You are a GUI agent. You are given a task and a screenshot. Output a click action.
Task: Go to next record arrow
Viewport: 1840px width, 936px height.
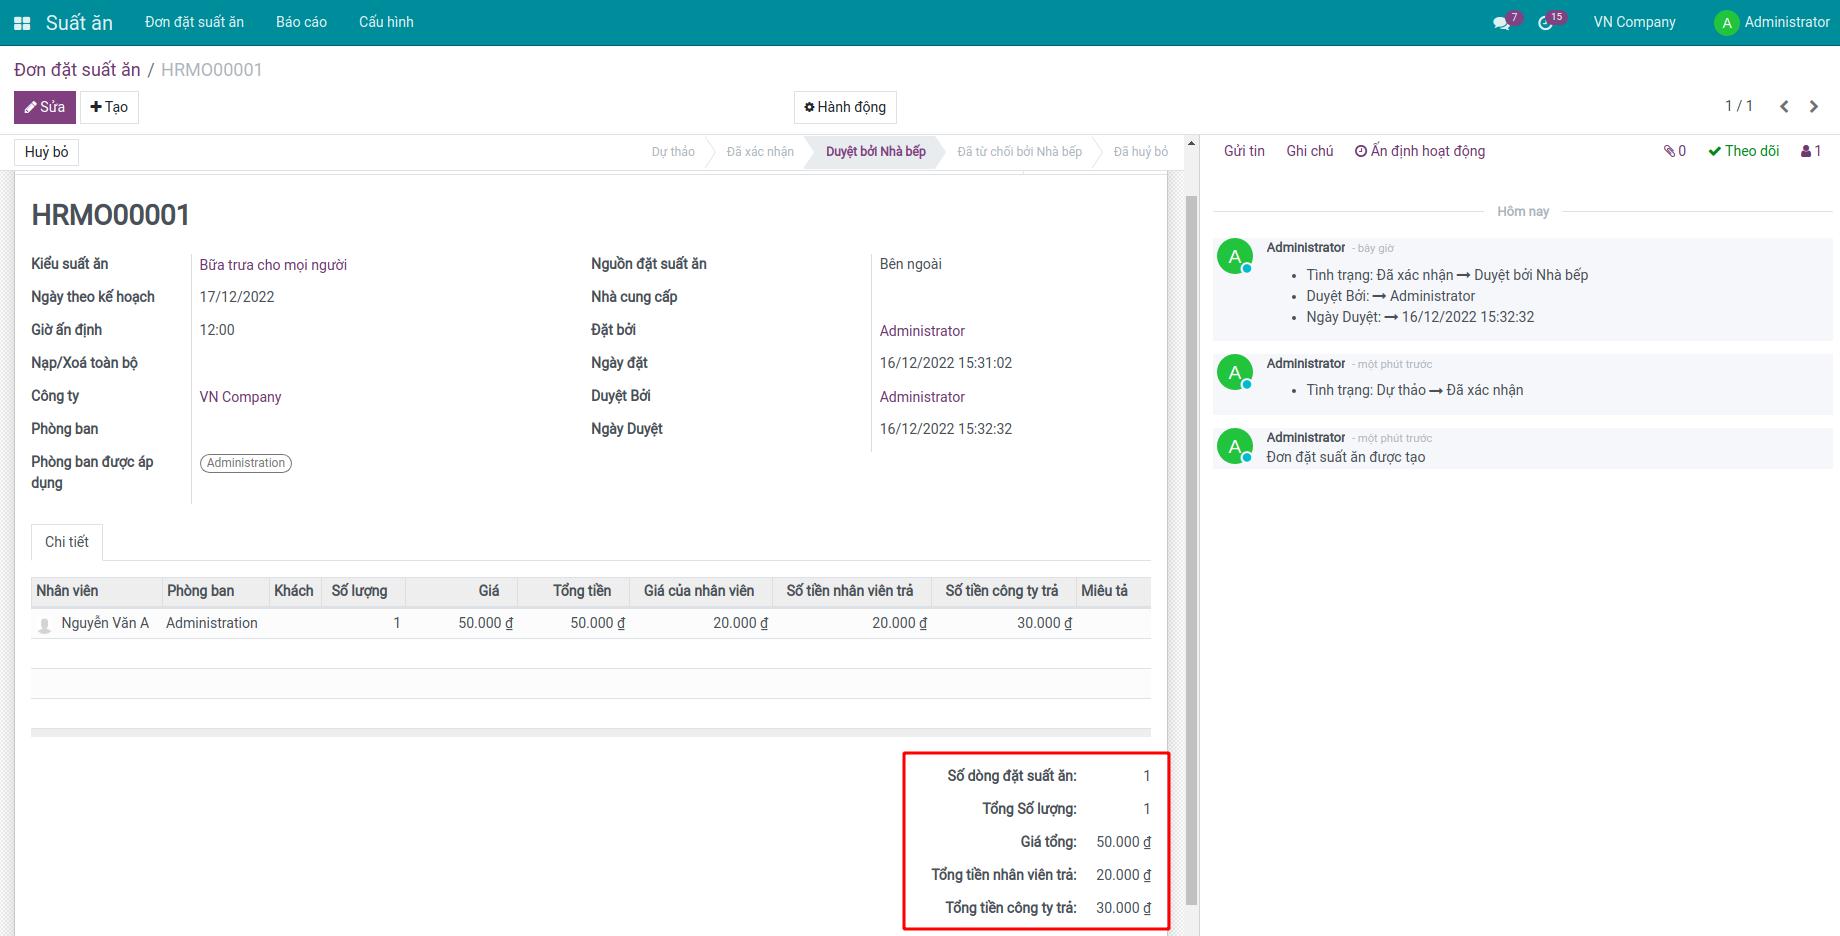(x=1814, y=107)
